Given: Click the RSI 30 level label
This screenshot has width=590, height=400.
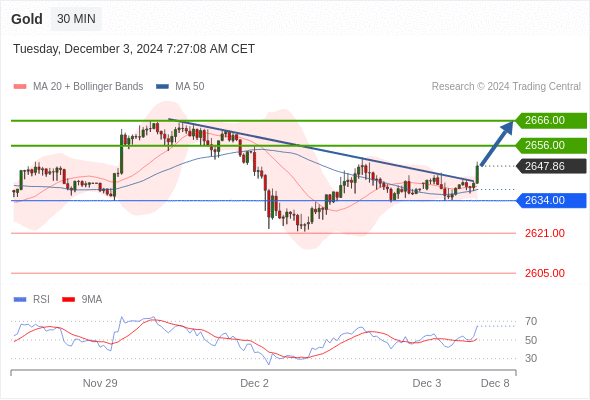Looking at the screenshot, I should click(x=531, y=358).
